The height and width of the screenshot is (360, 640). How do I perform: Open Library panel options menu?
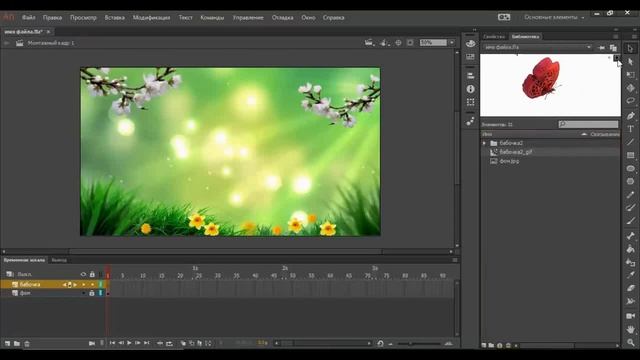(x=616, y=36)
